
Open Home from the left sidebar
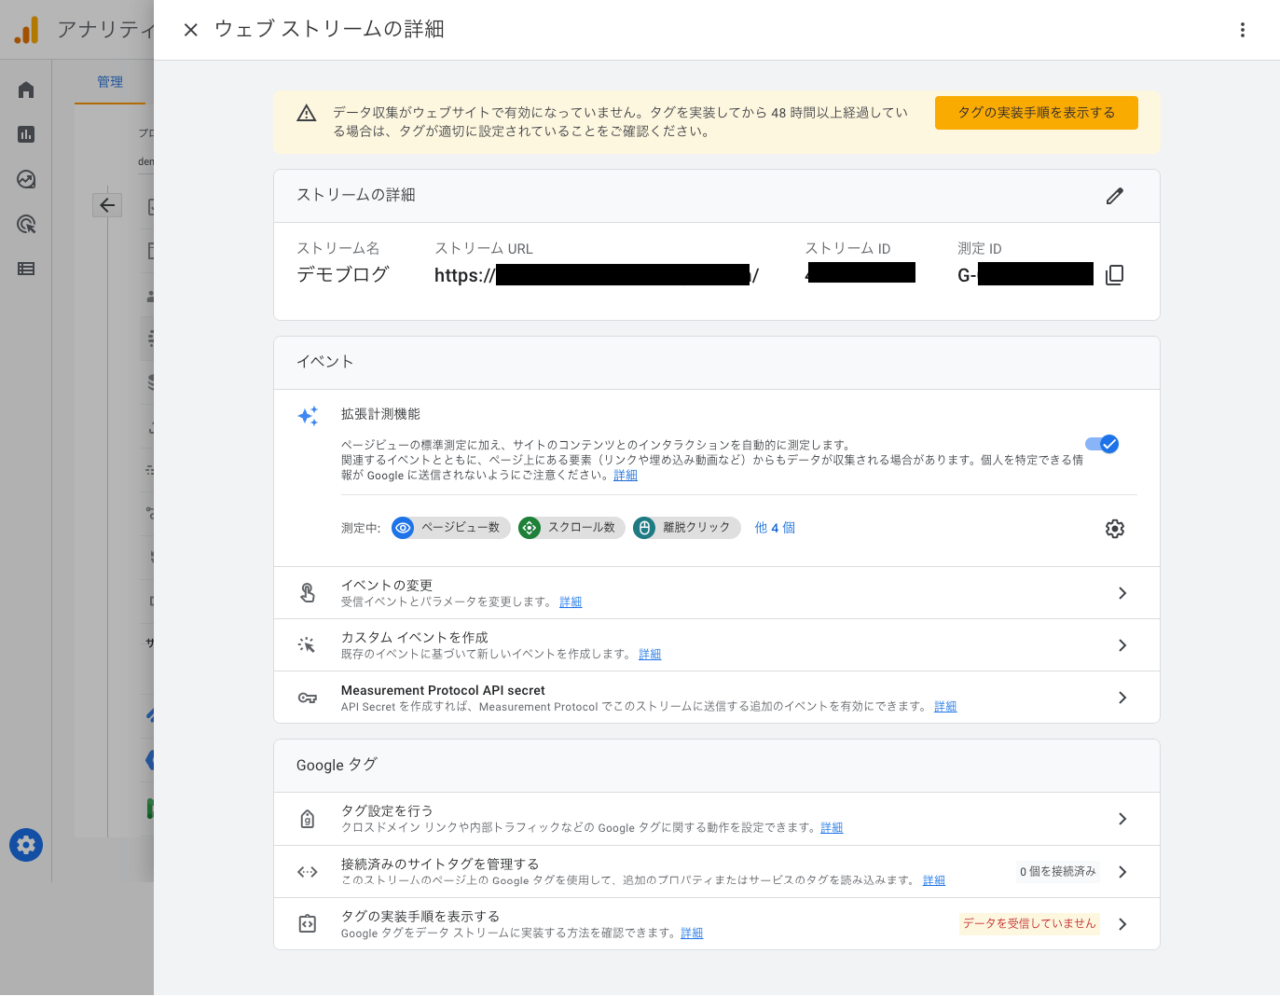27,90
